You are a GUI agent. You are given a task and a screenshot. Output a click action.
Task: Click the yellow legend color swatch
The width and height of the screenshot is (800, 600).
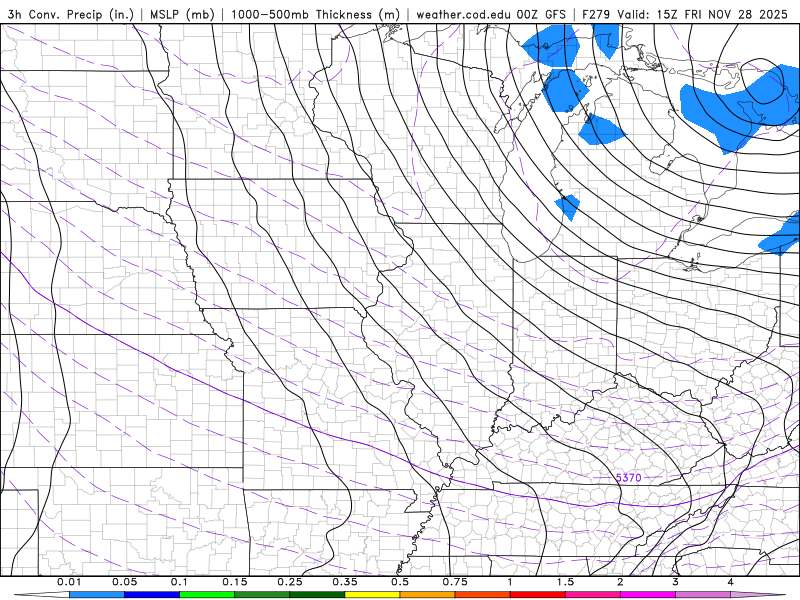pyautogui.click(x=372, y=595)
